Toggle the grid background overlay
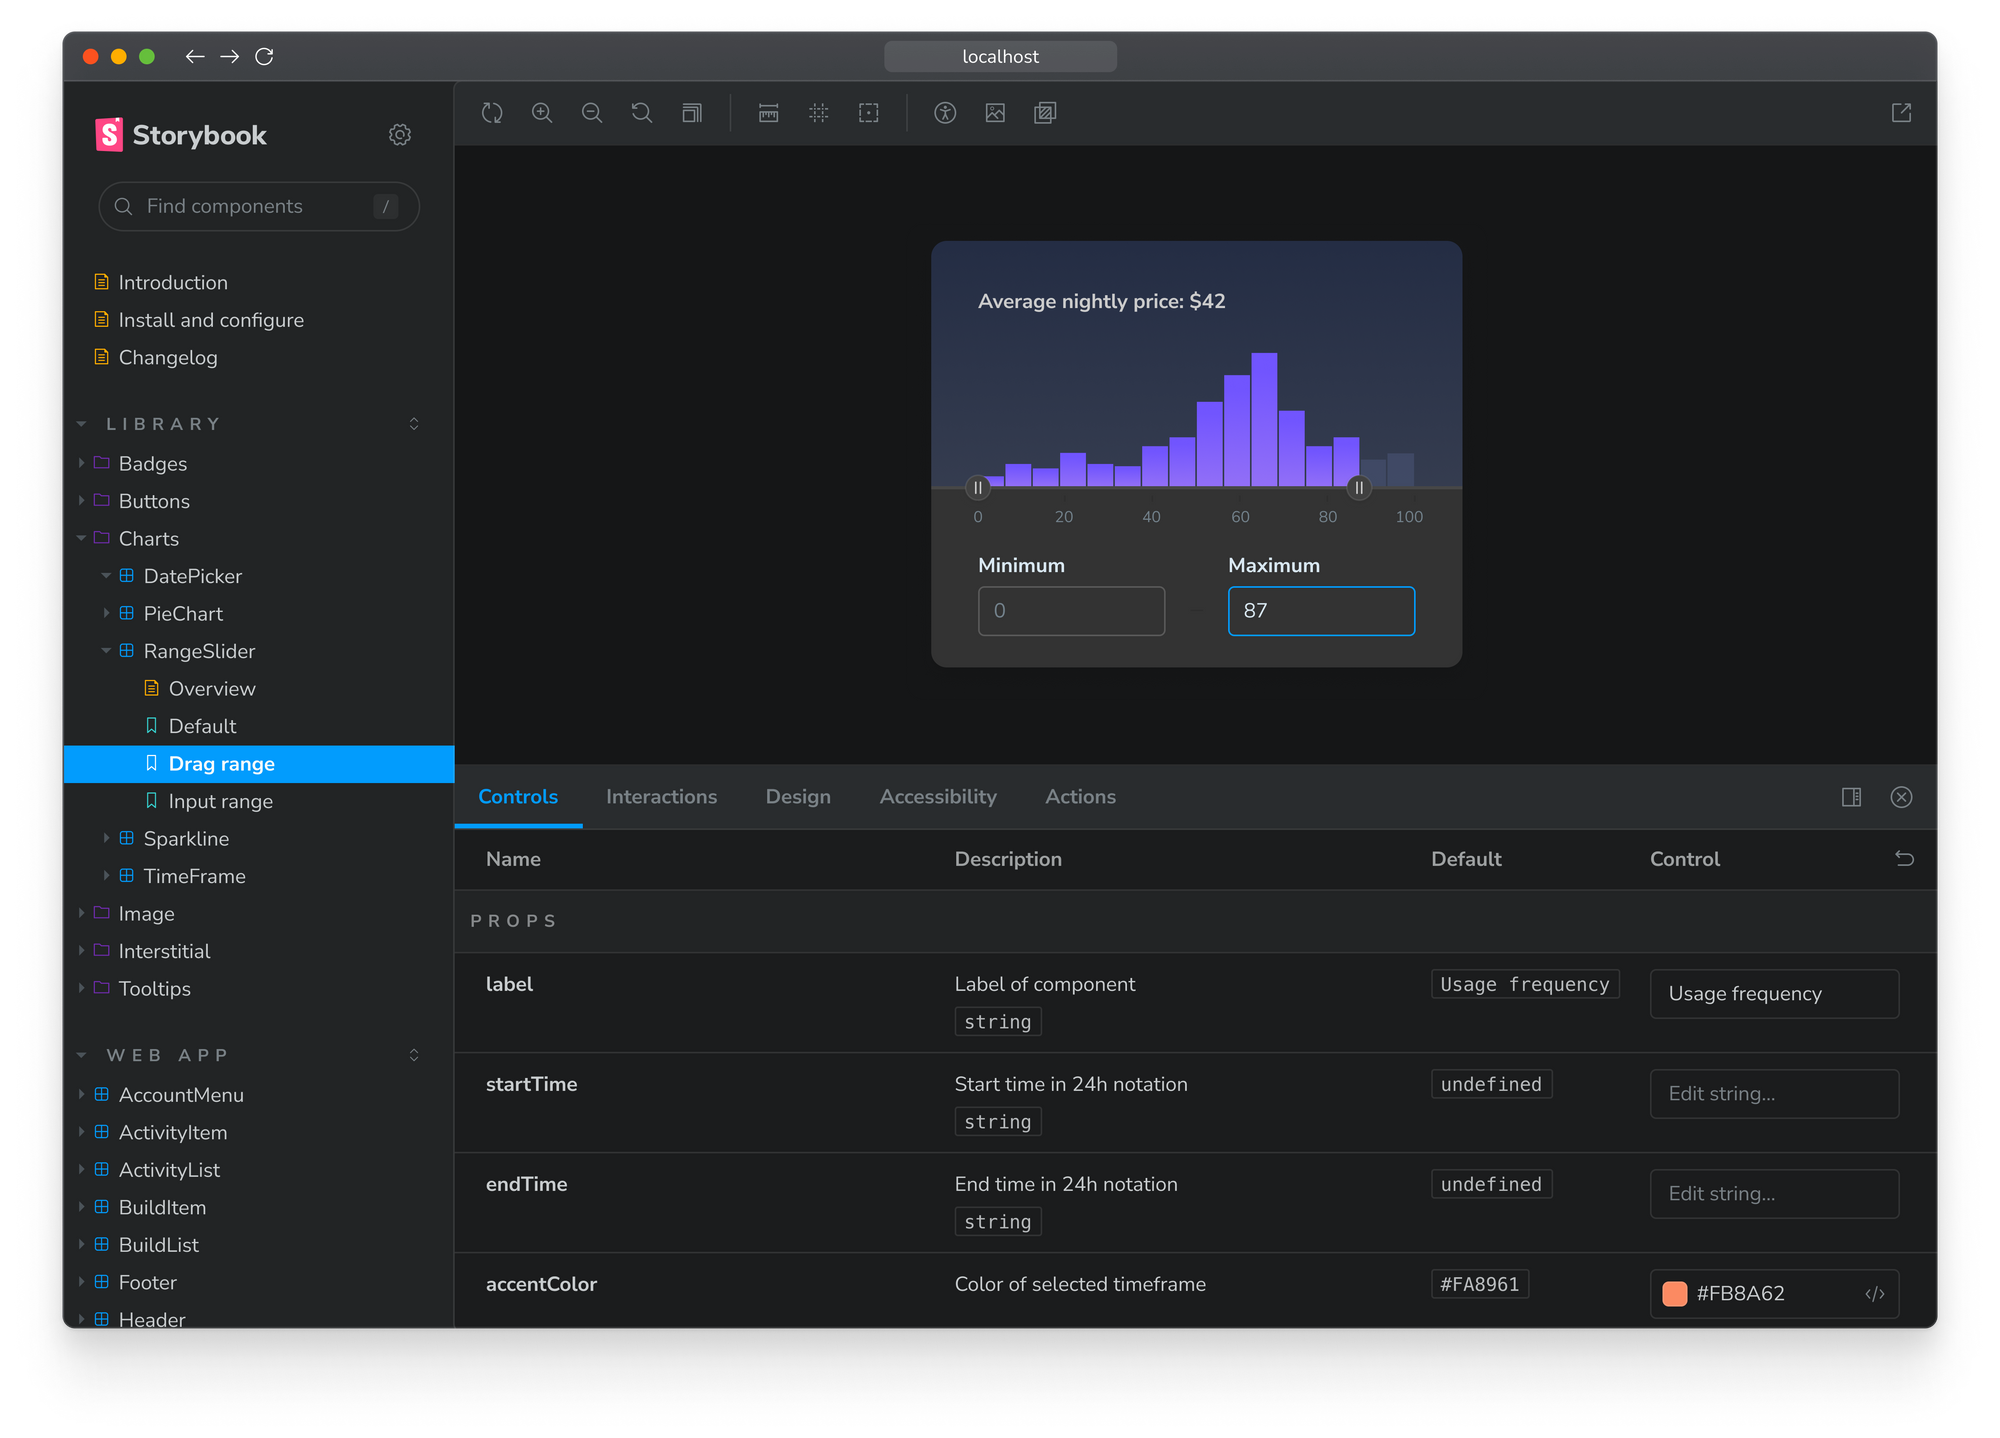The image size is (2000, 1438). pyautogui.click(x=818, y=113)
